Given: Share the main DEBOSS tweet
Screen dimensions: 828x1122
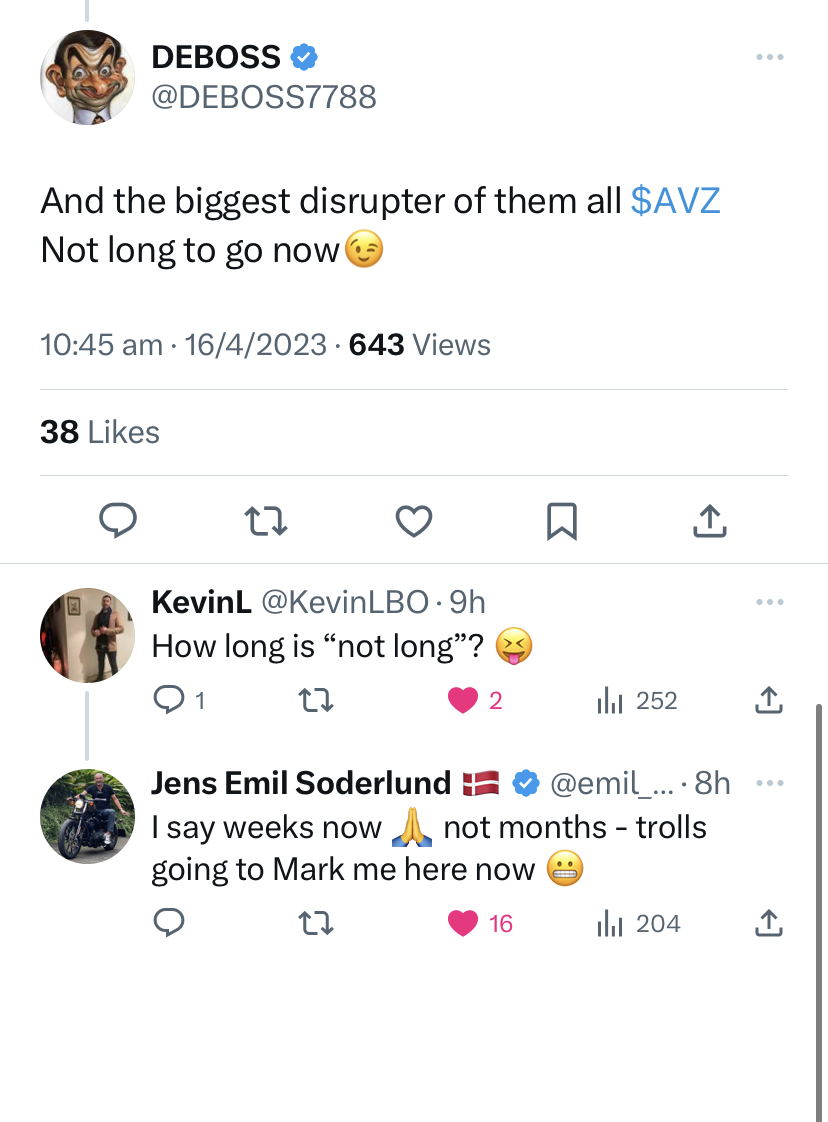Looking at the screenshot, I should coord(708,519).
